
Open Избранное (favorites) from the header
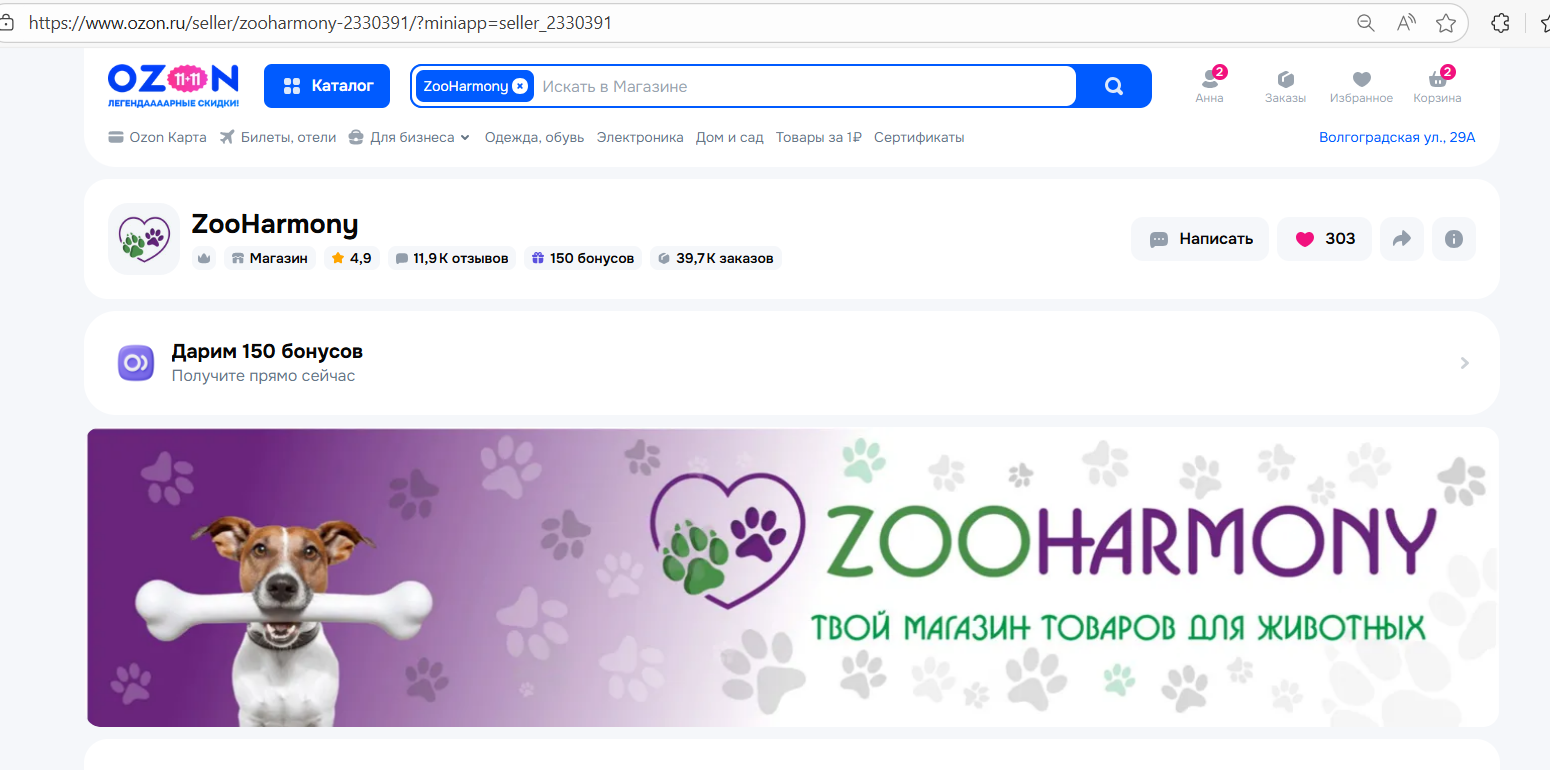[1361, 85]
